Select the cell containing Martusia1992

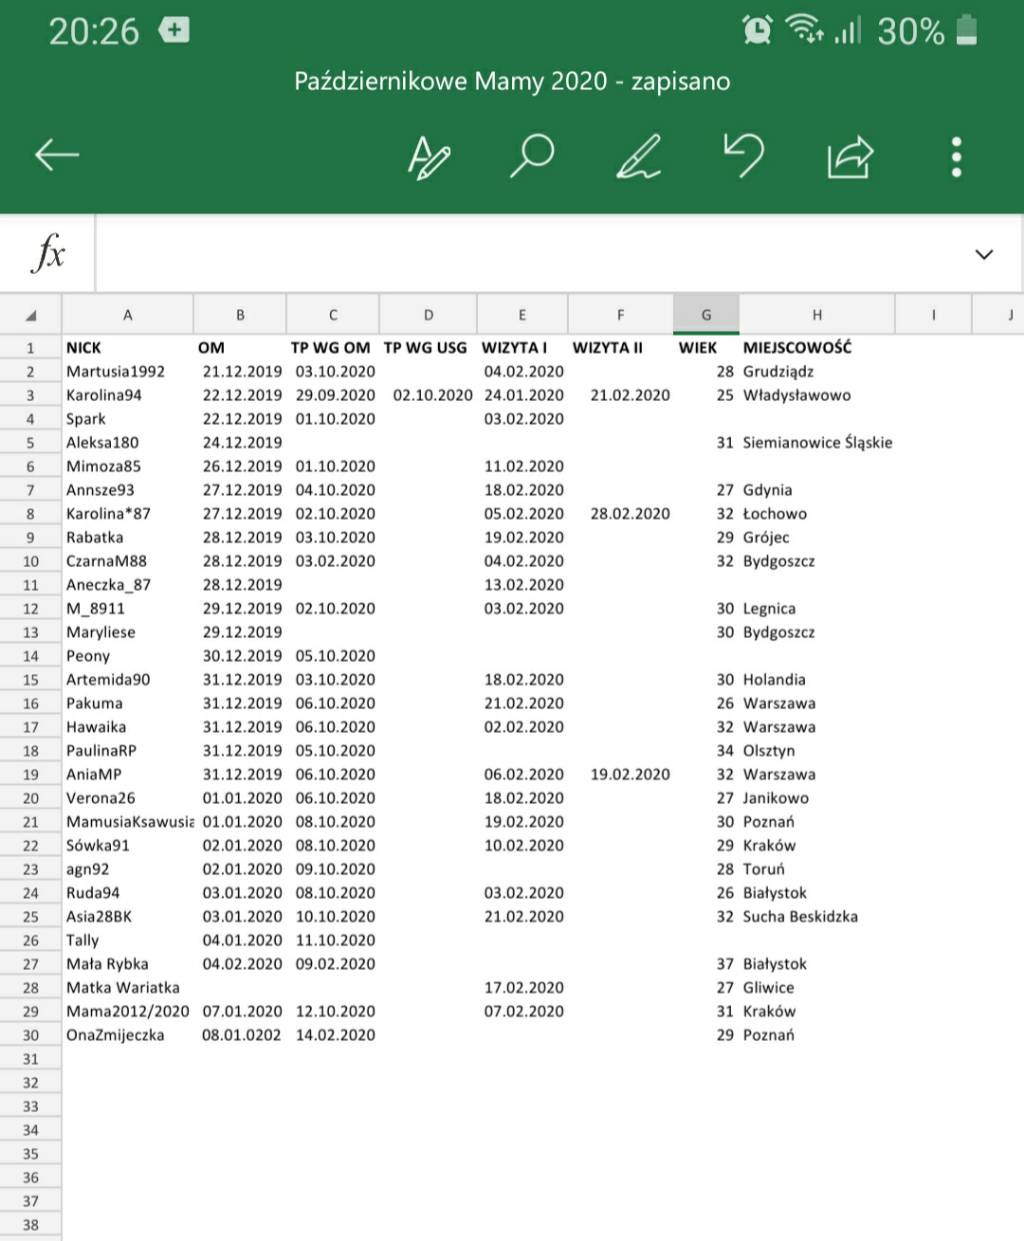tap(128, 372)
